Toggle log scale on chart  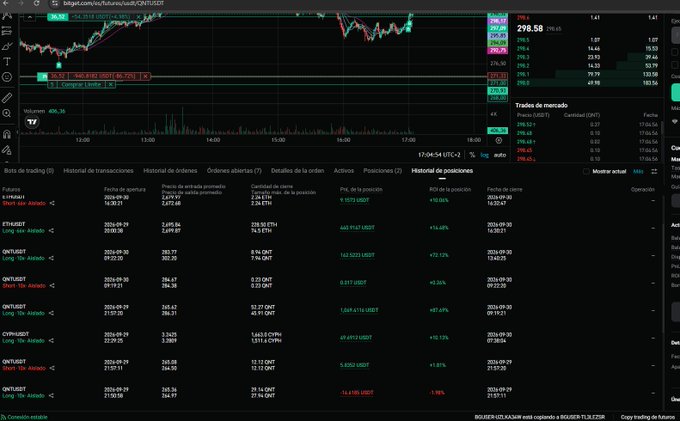pos(484,155)
